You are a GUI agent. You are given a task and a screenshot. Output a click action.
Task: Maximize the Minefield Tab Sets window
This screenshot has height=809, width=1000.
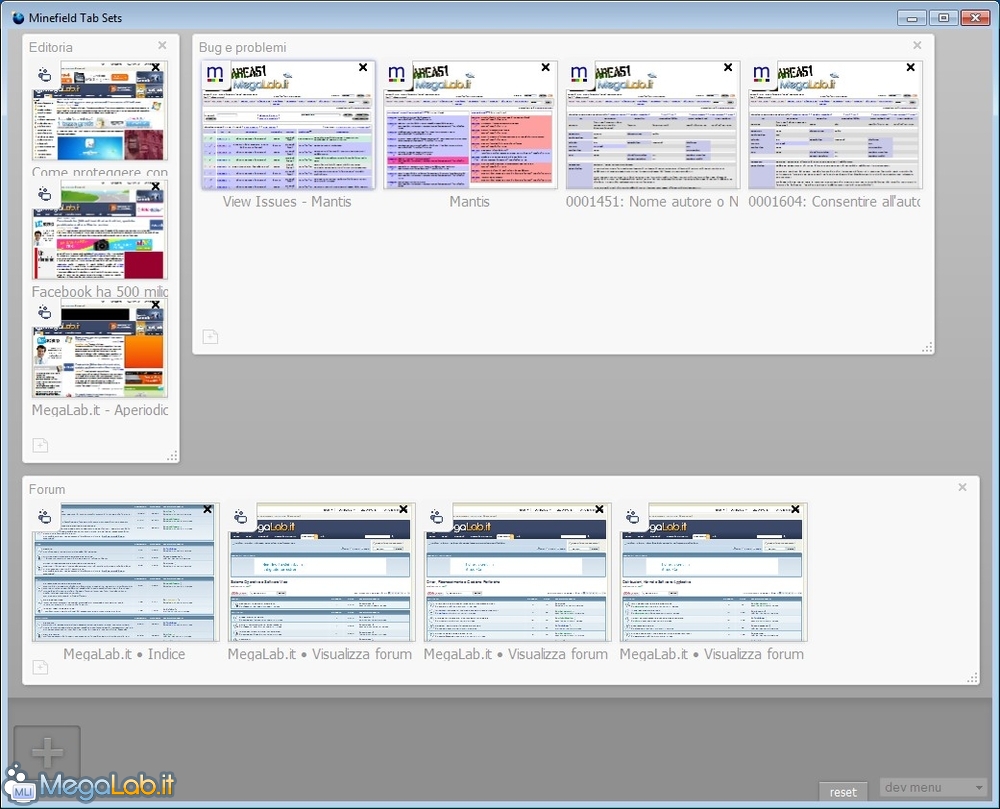[943, 18]
